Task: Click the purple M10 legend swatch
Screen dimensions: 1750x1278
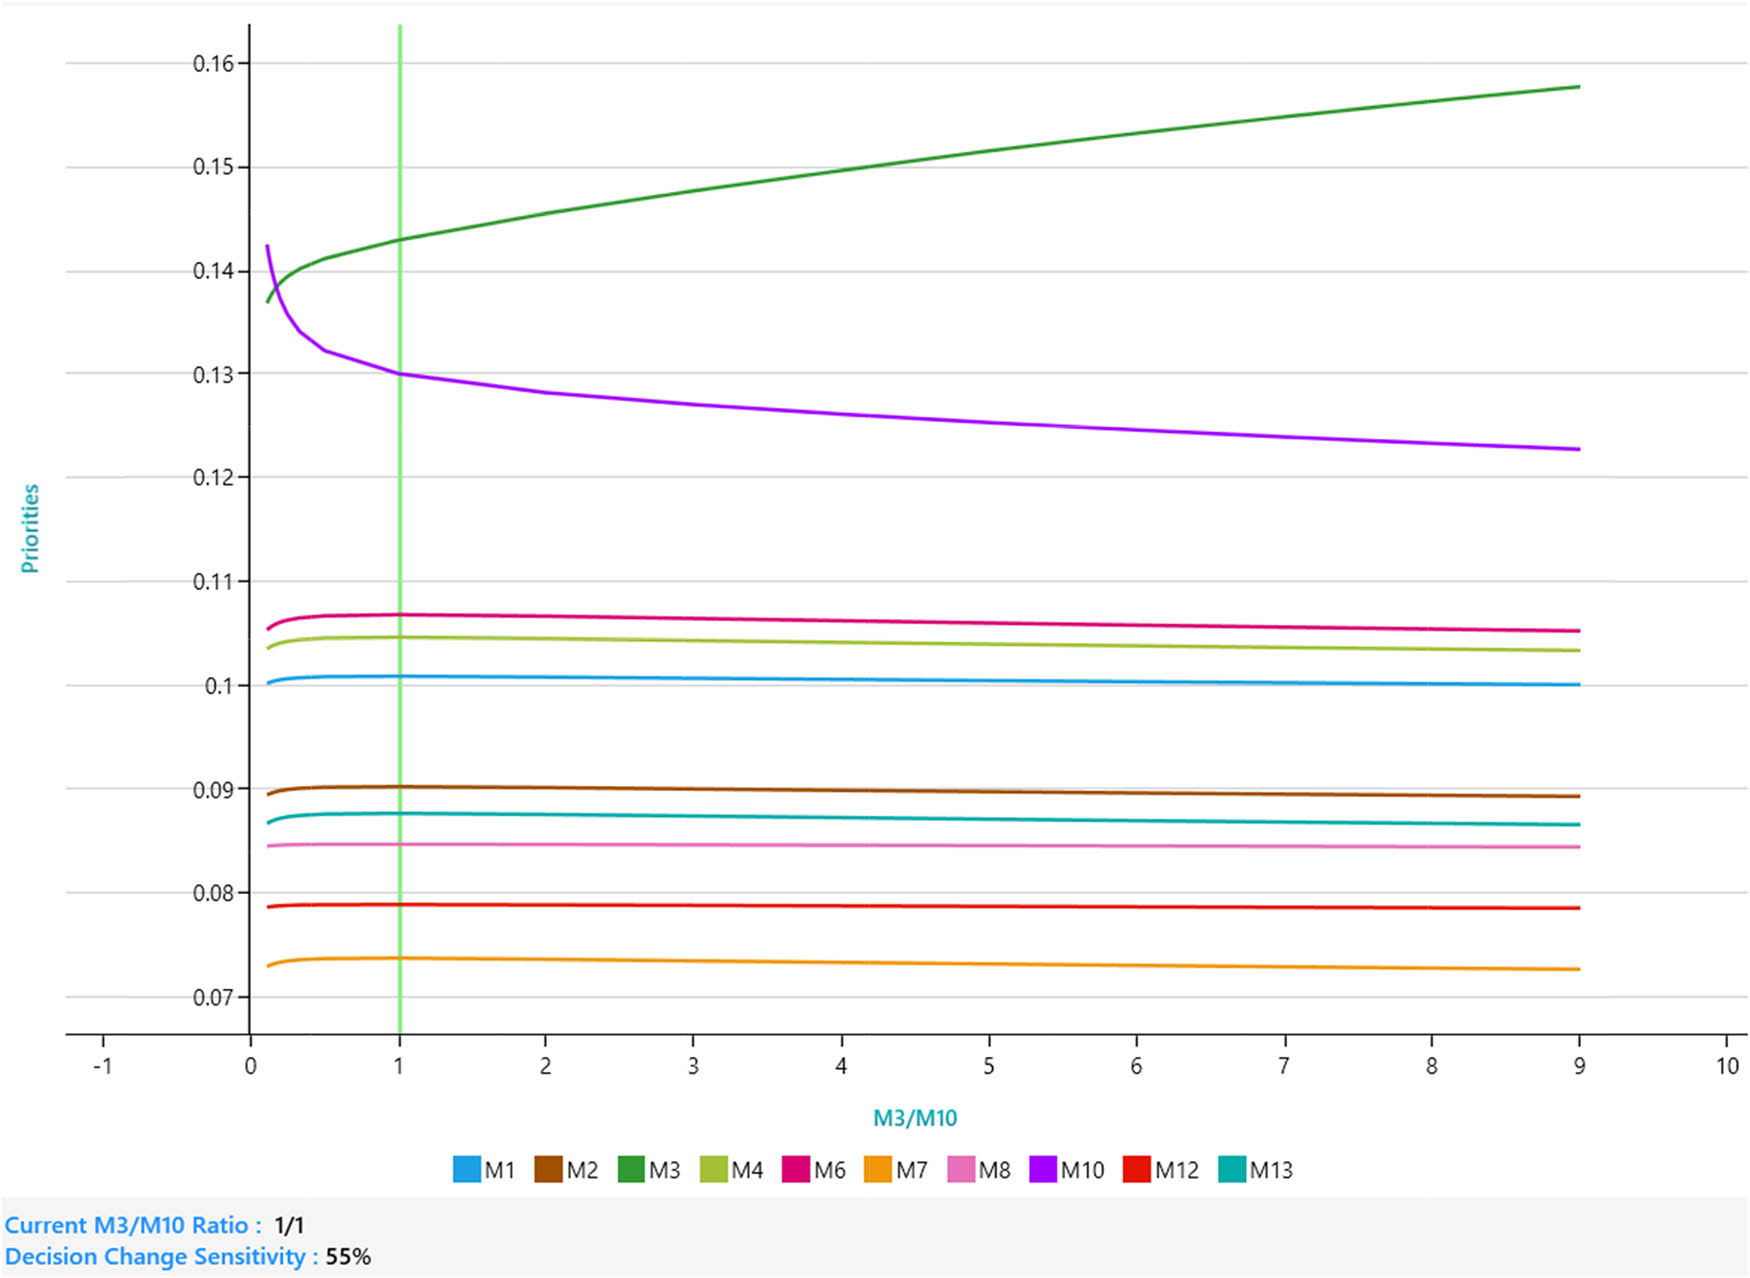Action: pos(1043,1169)
